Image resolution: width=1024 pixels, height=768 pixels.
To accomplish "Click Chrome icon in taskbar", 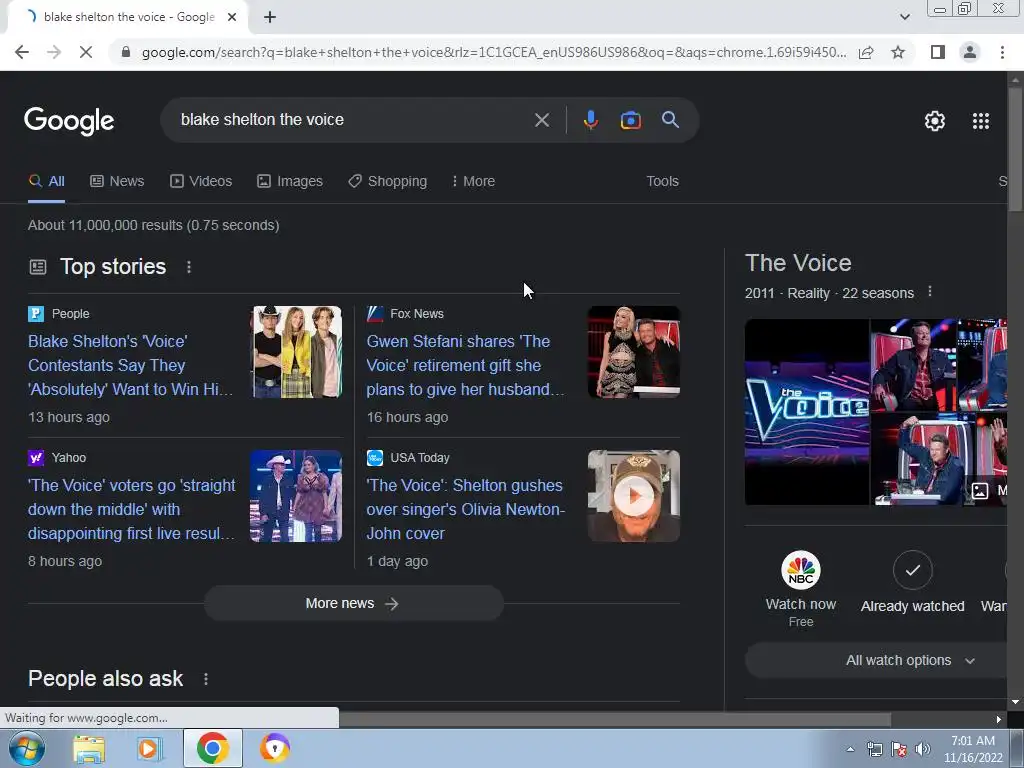I will point(212,748).
